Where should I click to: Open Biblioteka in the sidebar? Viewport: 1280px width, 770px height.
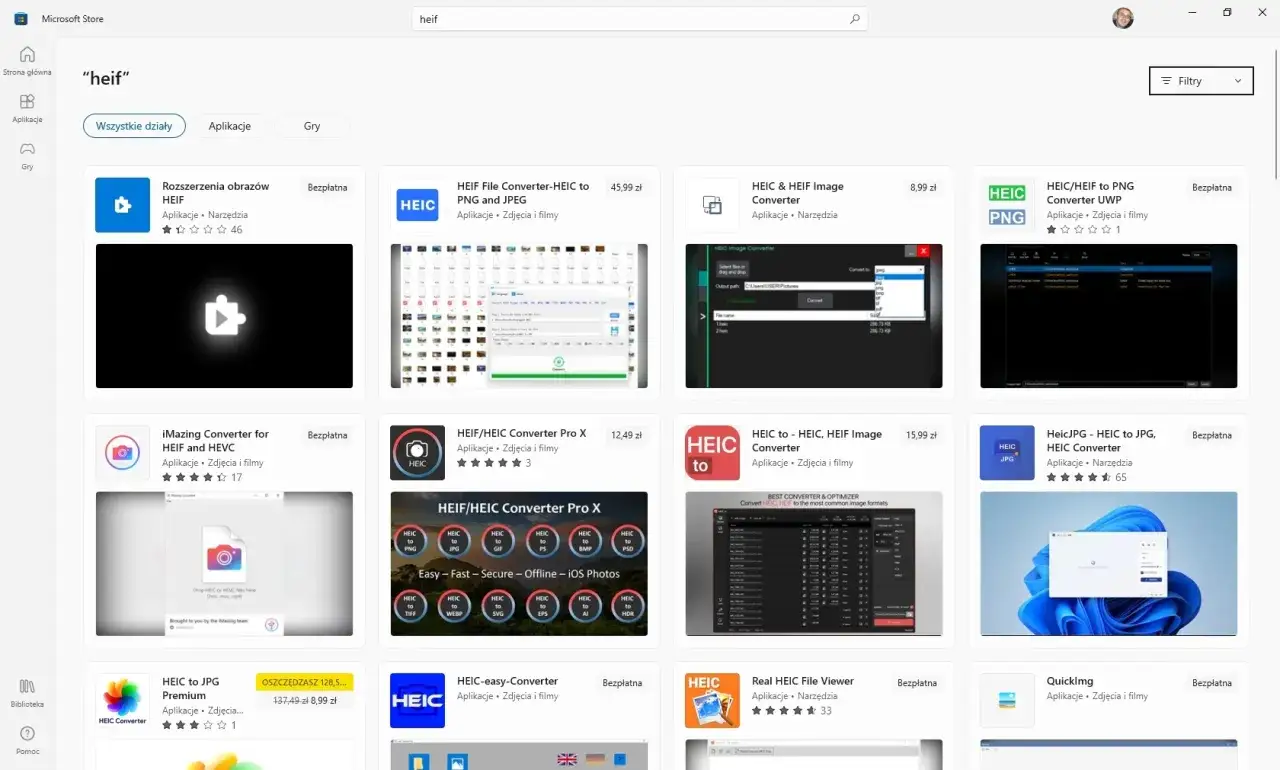(x=27, y=693)
